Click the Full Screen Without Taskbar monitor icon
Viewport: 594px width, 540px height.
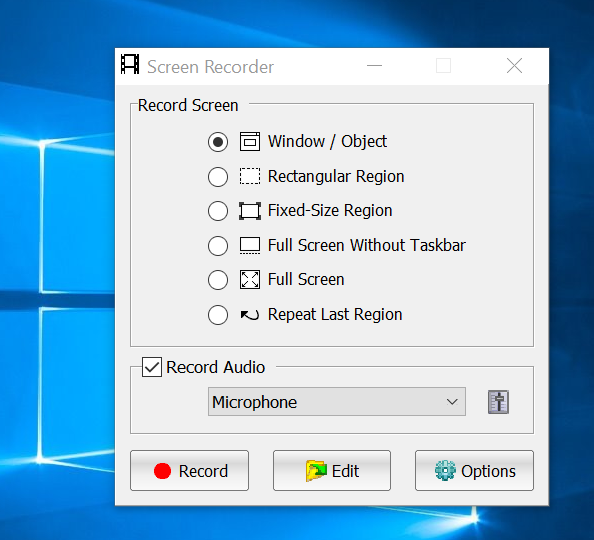pyautogui.click(x=250, y=245)
